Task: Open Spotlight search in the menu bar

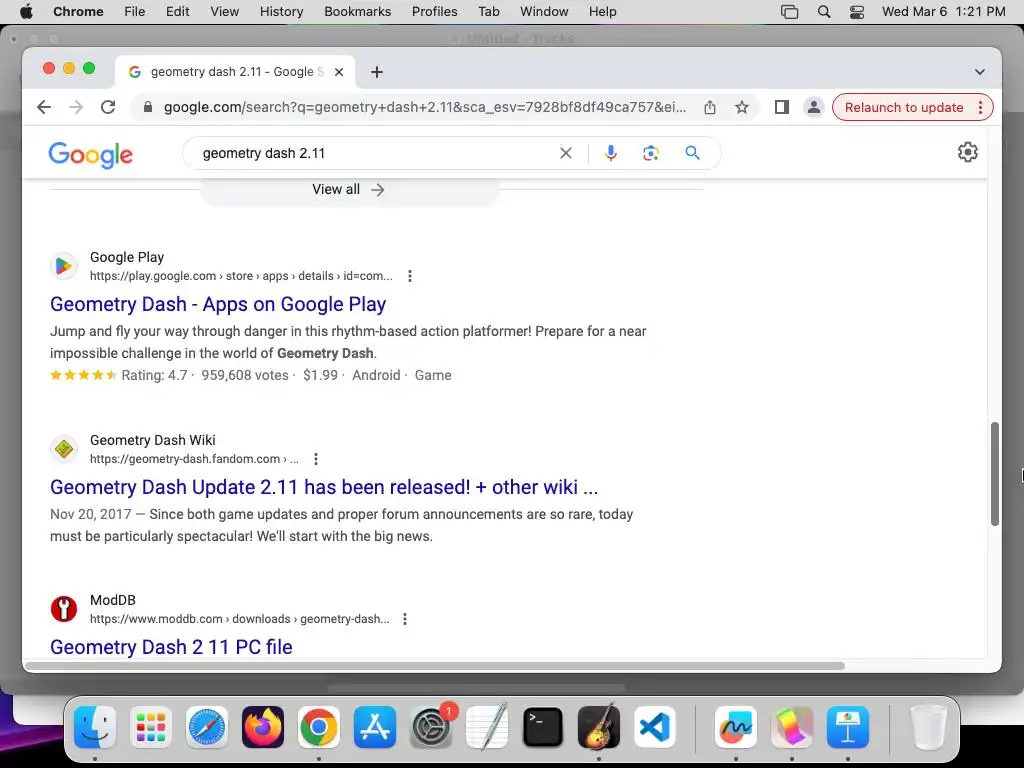Action: click(x=824, y=12)
